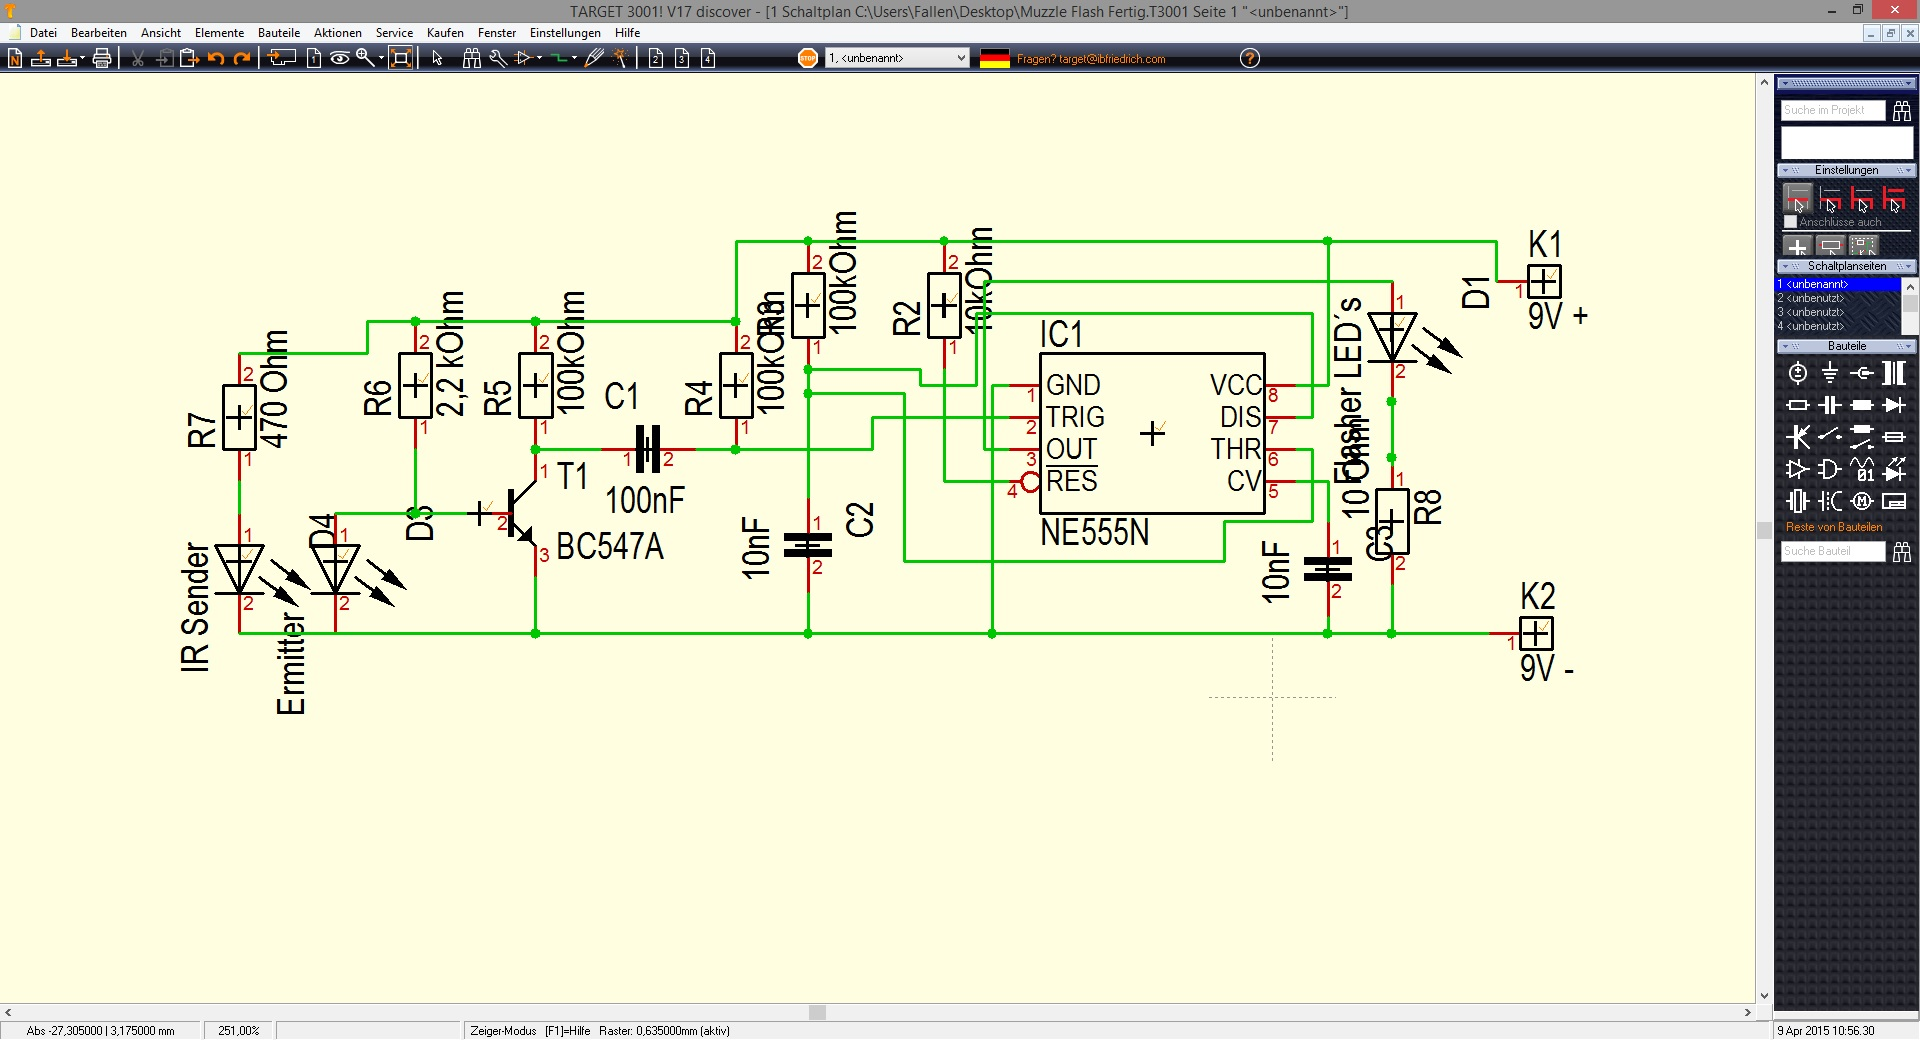Open the Service menu

tap(394, 33)
